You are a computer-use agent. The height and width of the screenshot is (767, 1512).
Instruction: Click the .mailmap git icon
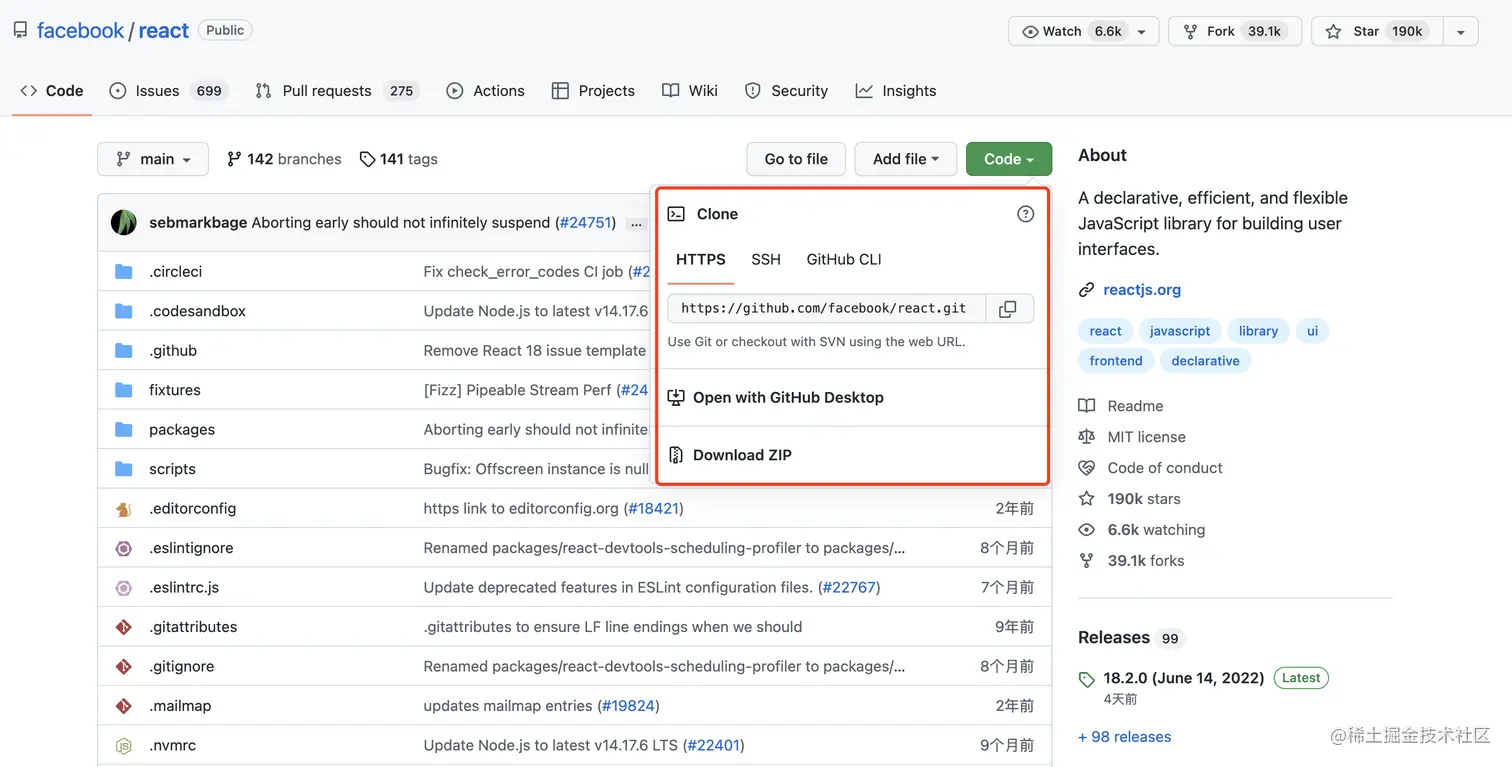point(124,706)
